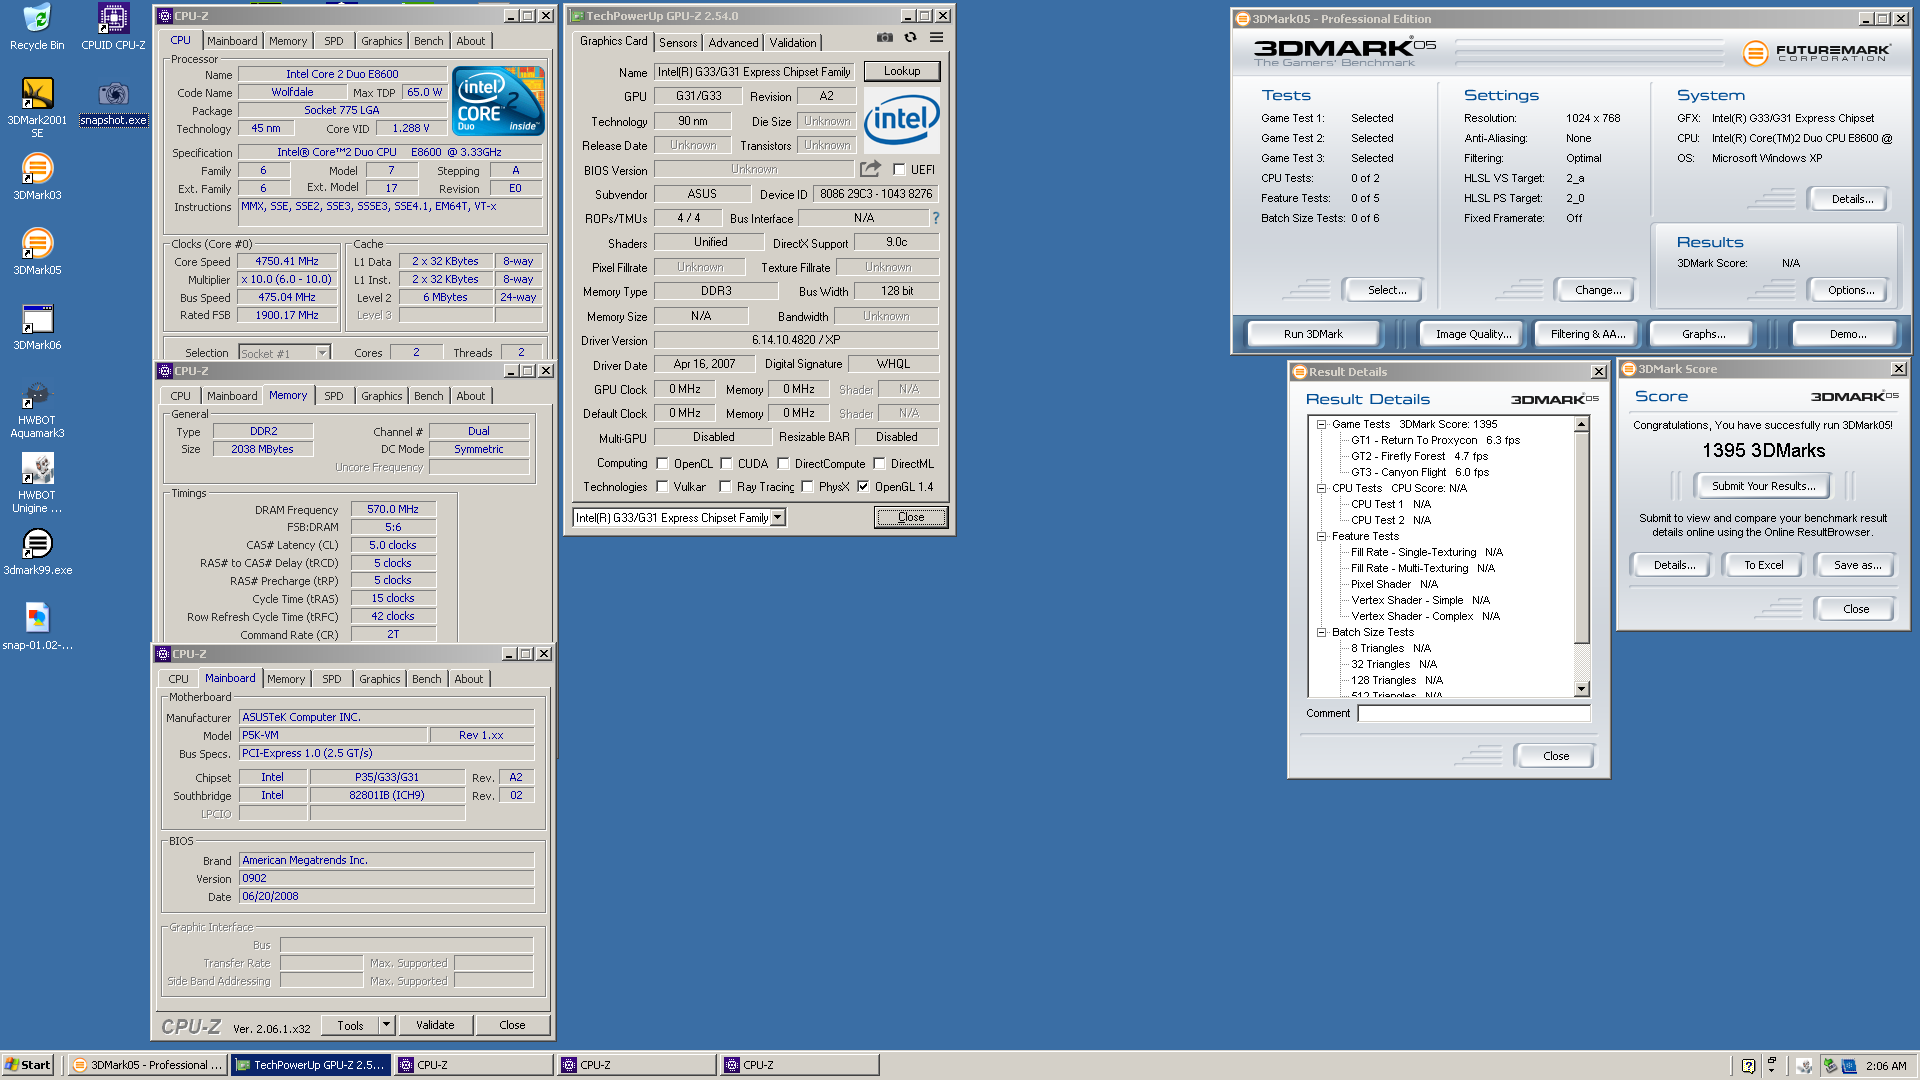1920x1080 pixels.
Task: Click To Excel button
Action: (x=1763, y=565)
